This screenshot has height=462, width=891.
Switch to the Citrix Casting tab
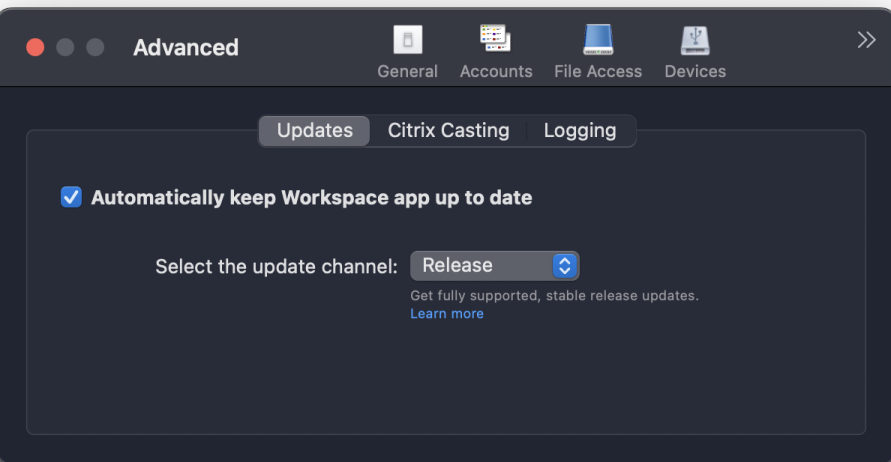(x=448, y=131)
